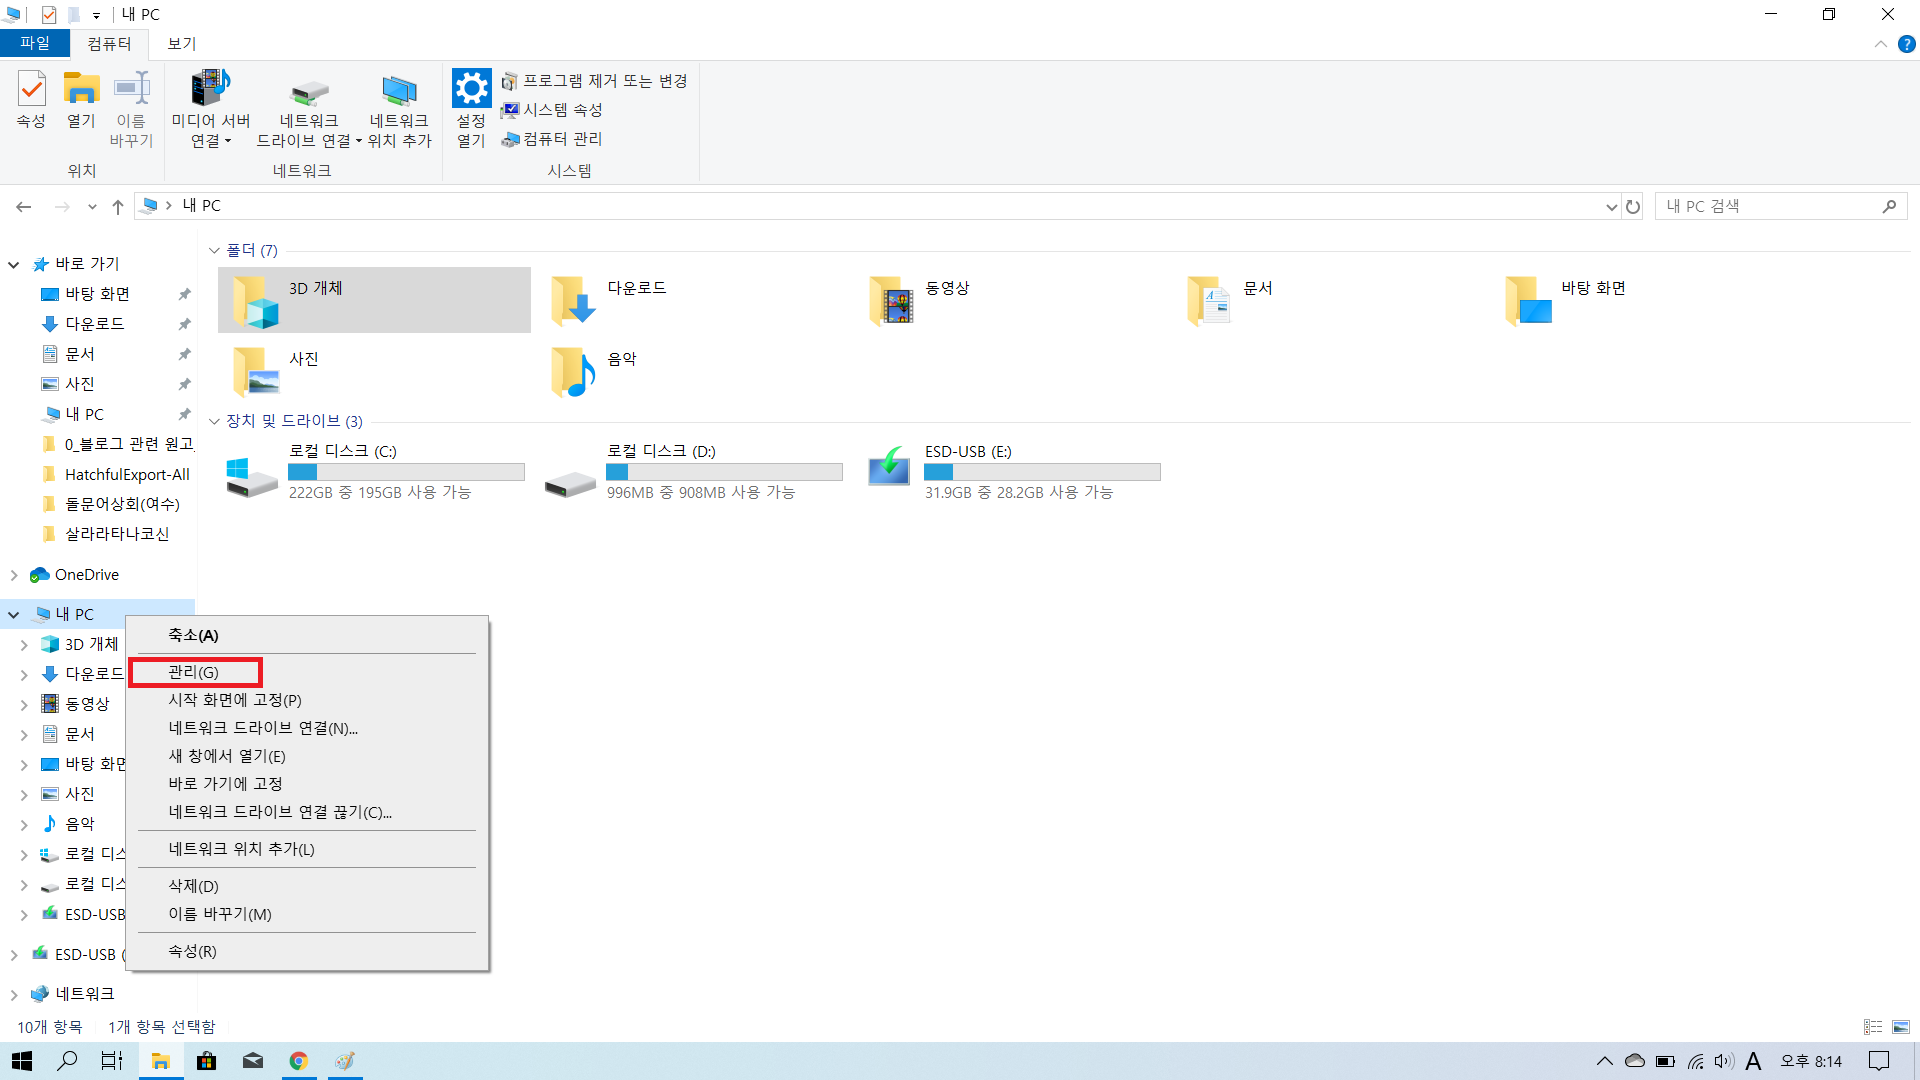Collapse the 폴더 (7) group
The width and height of the screenshot is (1920, 1080).
click(214, 251)
